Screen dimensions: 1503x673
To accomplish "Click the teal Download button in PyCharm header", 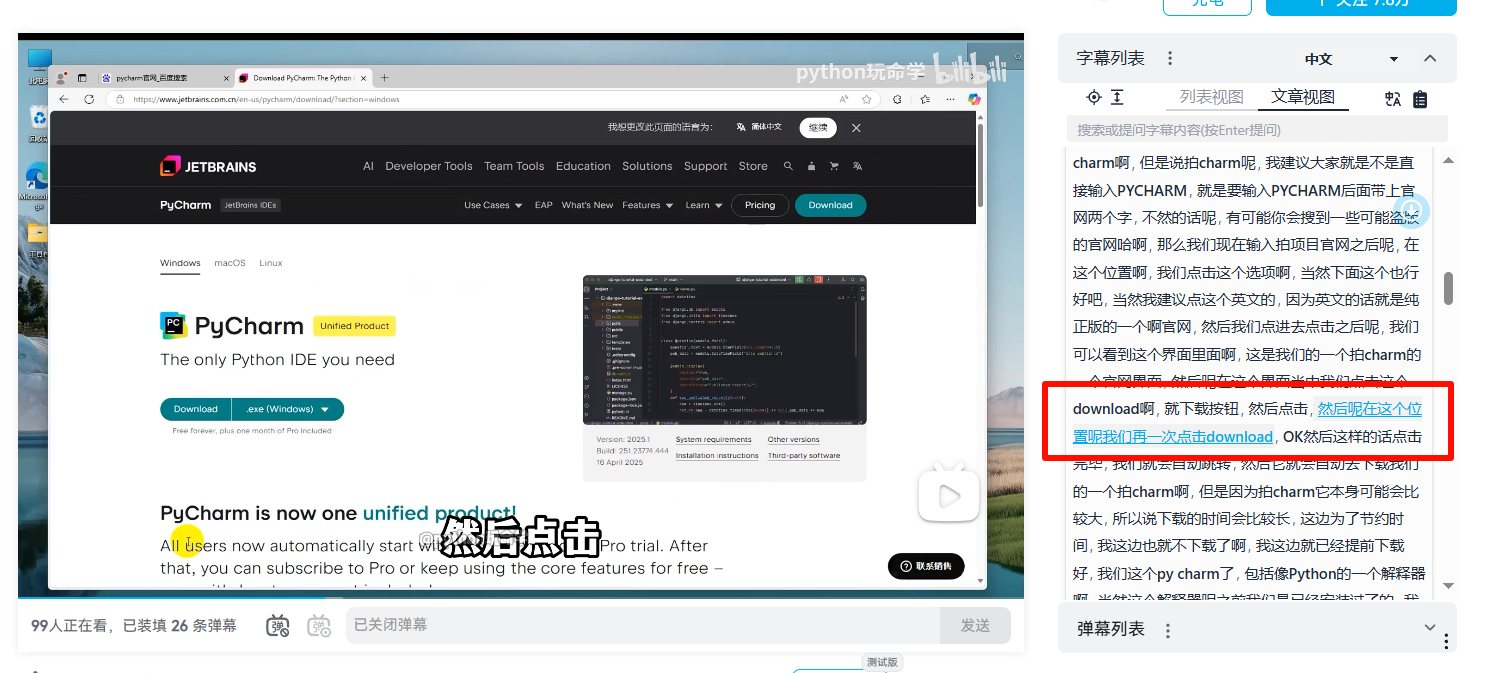I will [x=830, y=205].
